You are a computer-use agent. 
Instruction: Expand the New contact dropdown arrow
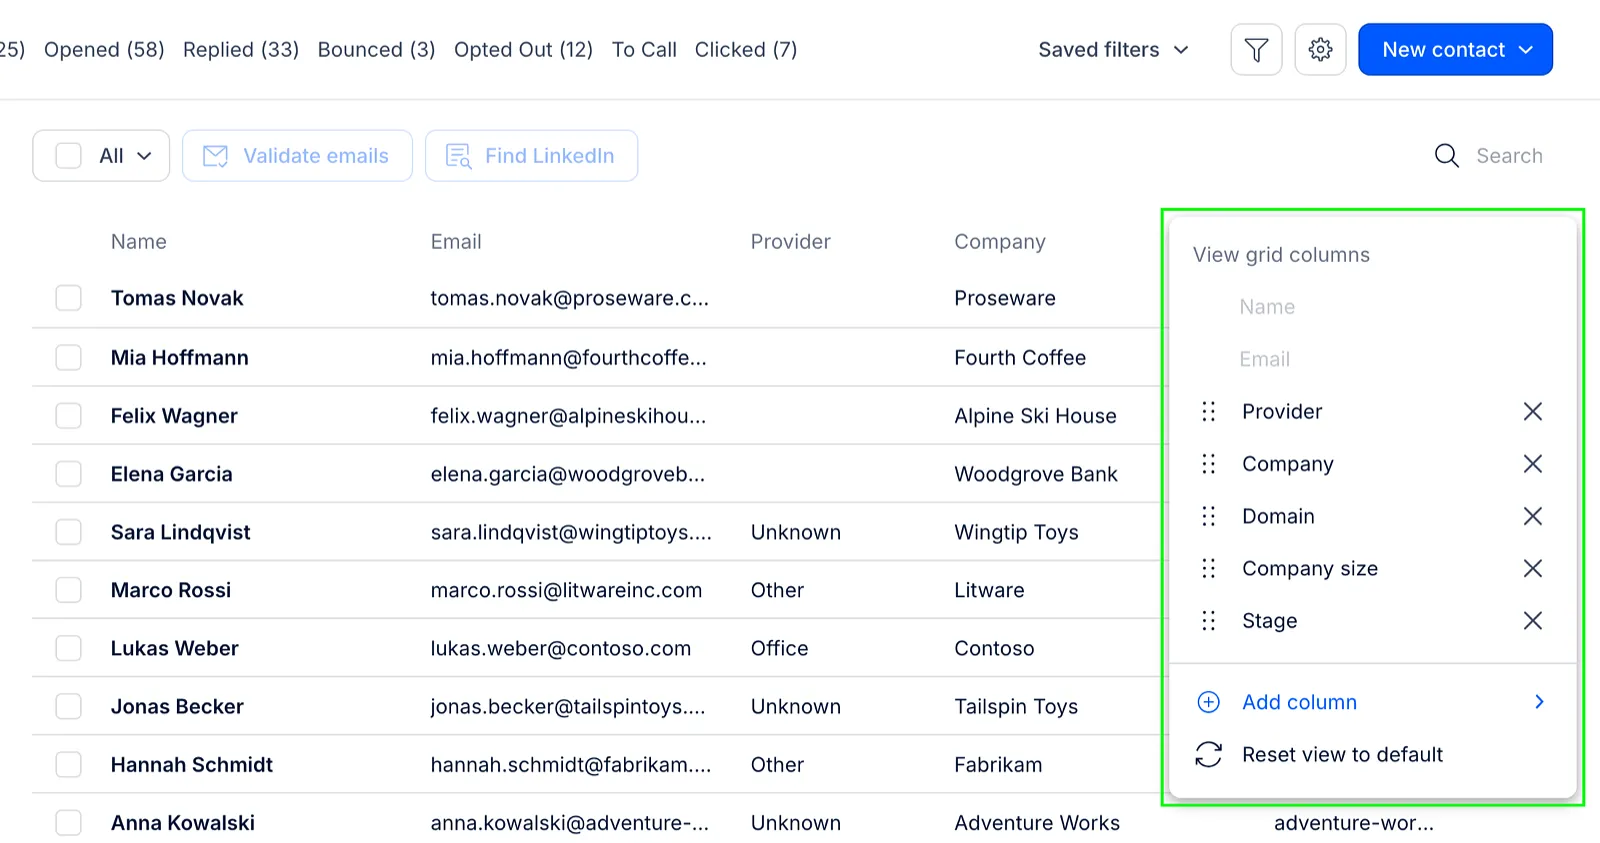click(x=1526, y=49)
